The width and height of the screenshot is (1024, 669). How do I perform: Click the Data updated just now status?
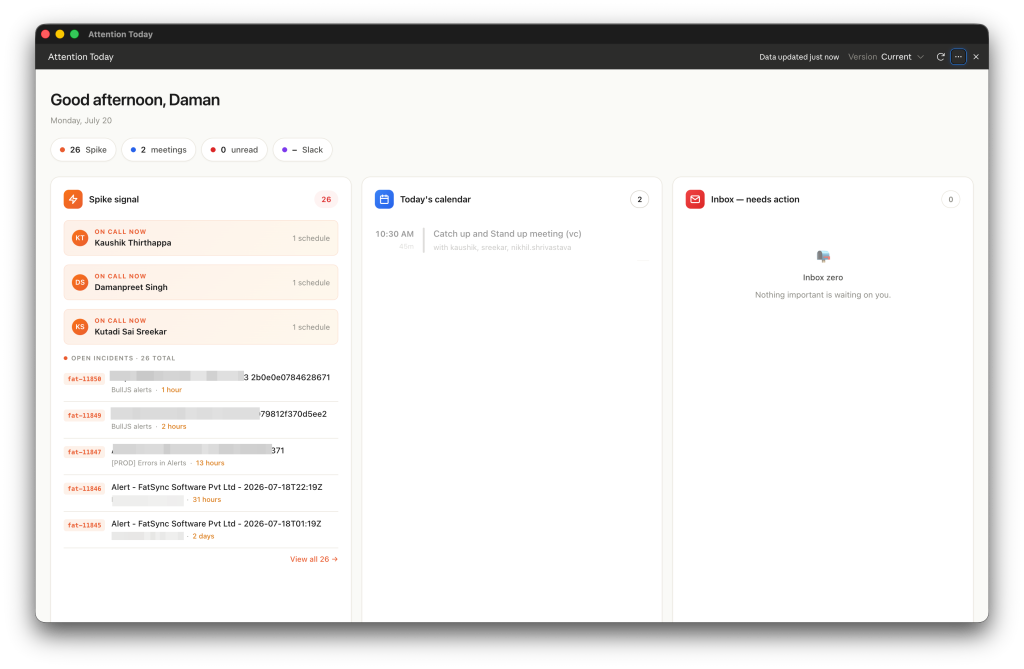(x=799, y=57)
